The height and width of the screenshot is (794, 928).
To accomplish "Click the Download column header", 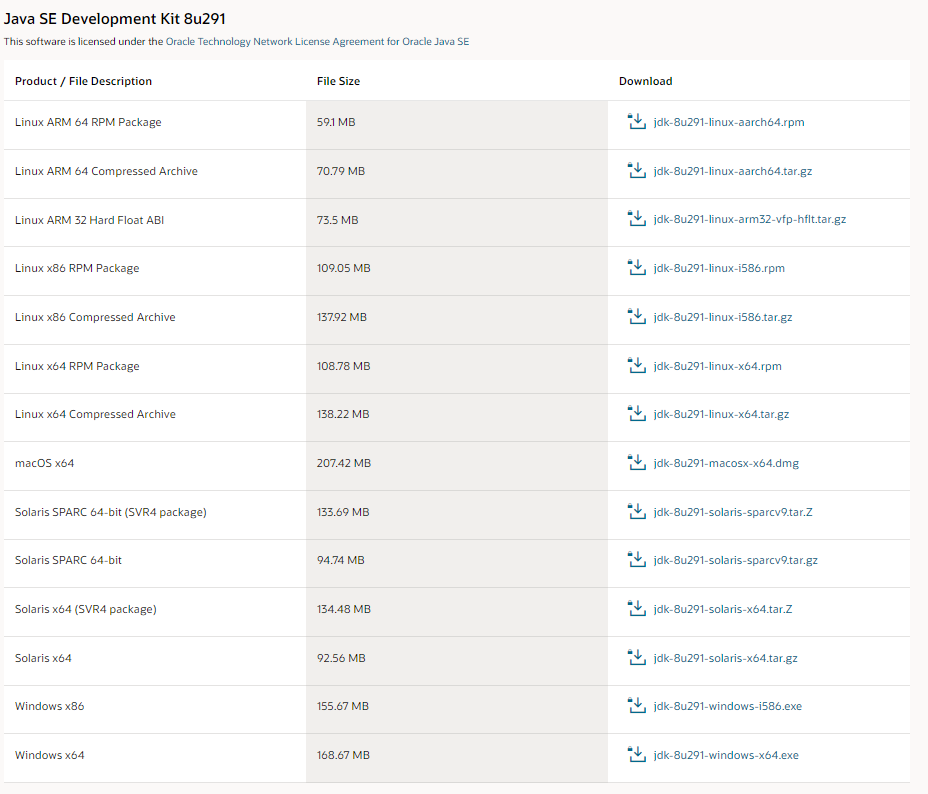I will click(x=646, y=81).
